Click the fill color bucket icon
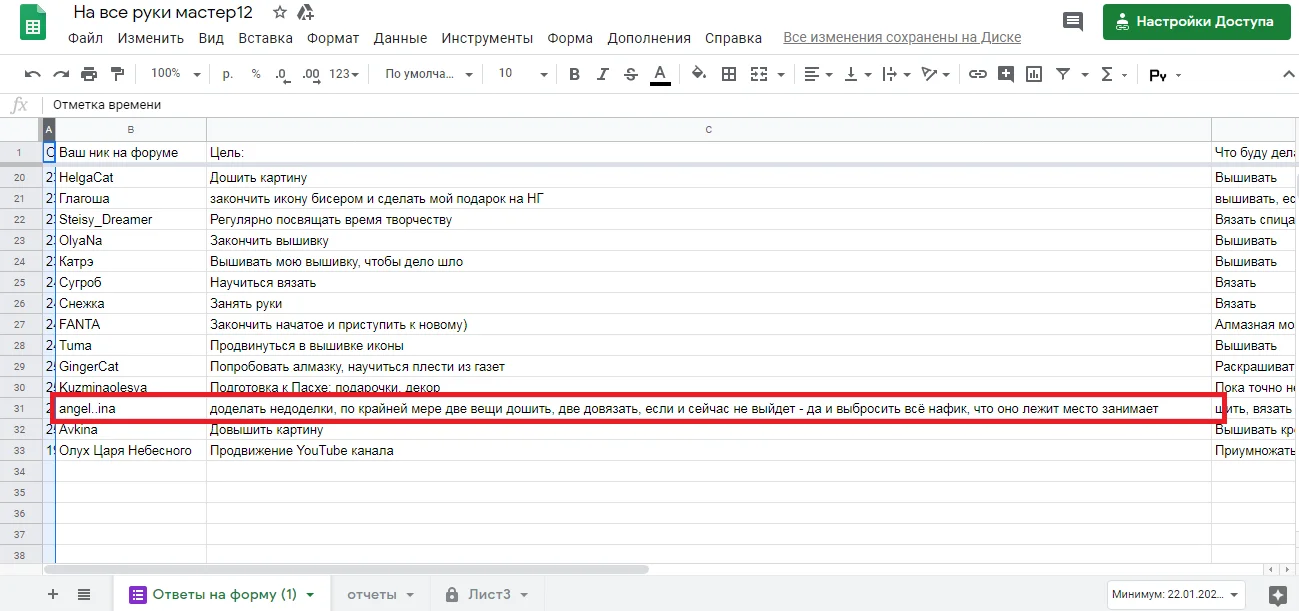This screenshot has width=1299, height=611. pos(699,74)
